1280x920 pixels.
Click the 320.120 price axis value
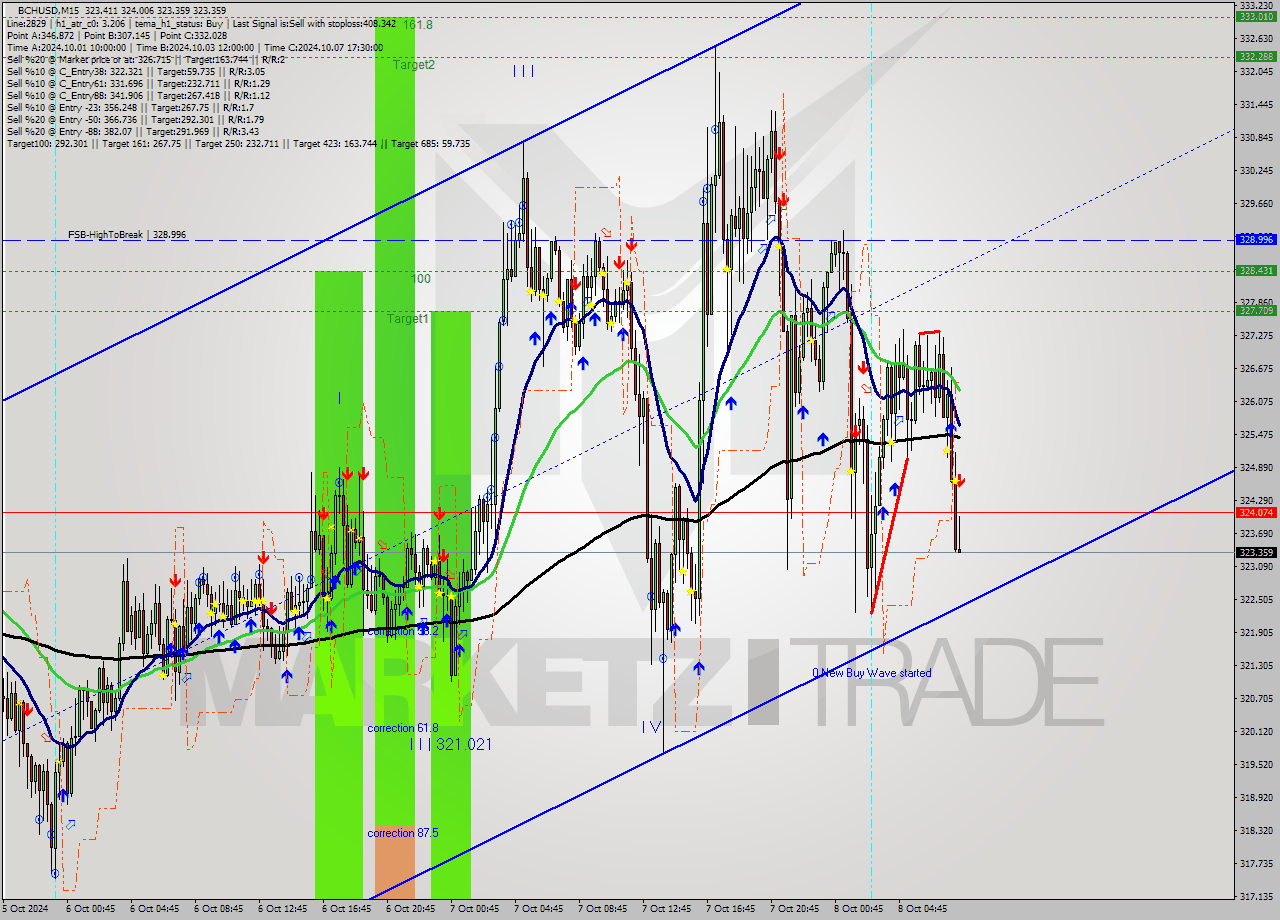tap(1255, 731)
